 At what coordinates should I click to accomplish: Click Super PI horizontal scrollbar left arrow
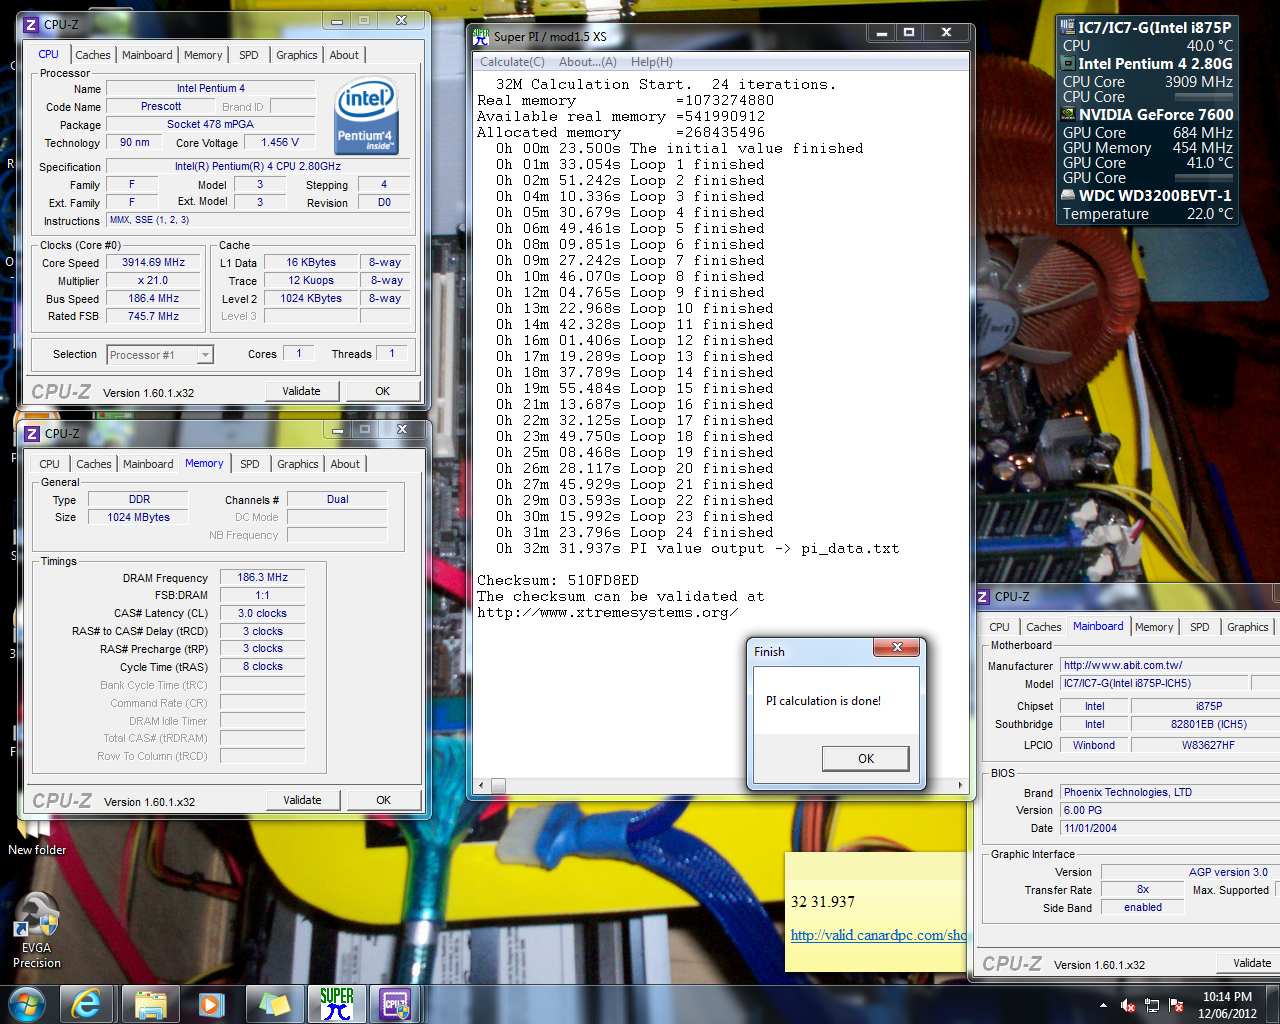pyautogui.click(x=483, y=785)
